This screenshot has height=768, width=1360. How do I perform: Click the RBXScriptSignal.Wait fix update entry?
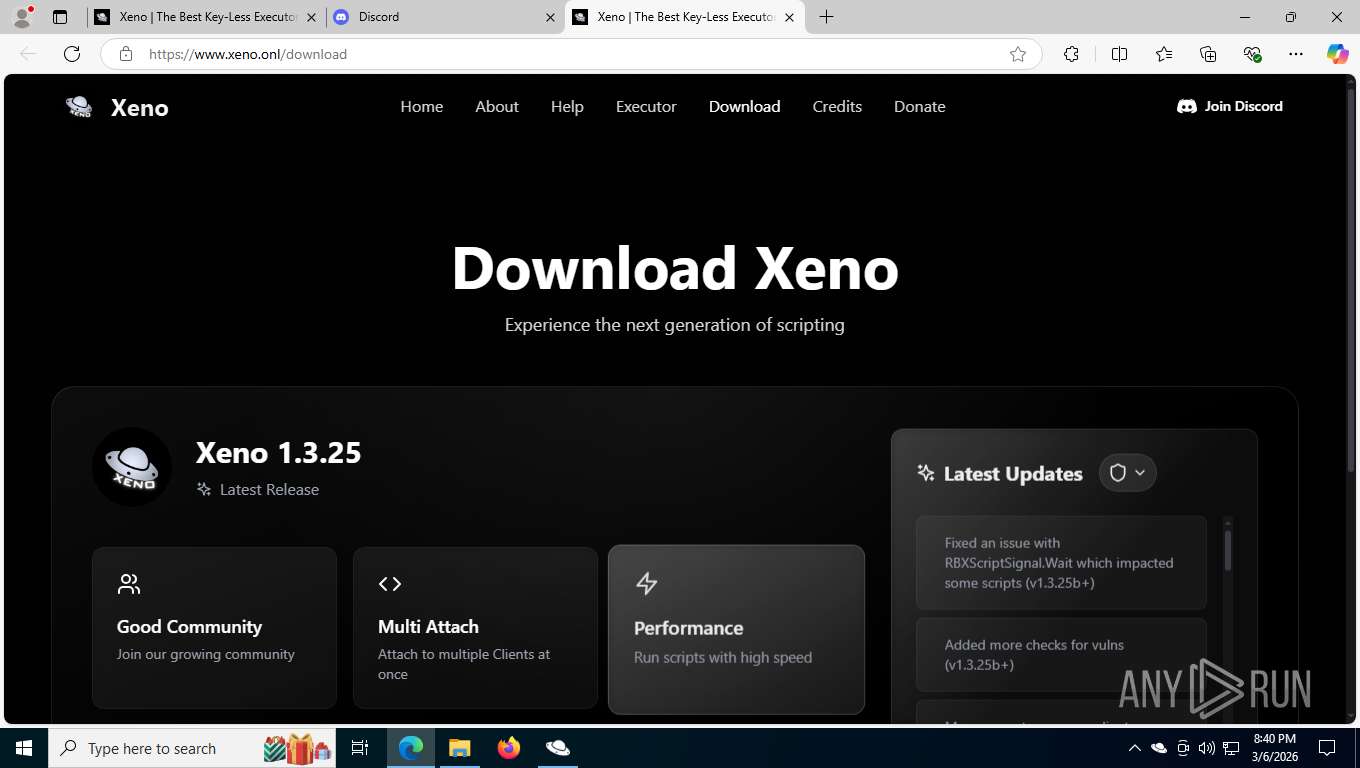pyautogui.click(x=1061, y=563)
